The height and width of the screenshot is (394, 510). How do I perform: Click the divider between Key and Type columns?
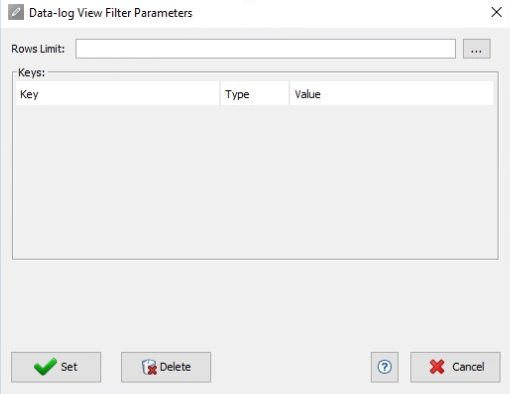220,94
